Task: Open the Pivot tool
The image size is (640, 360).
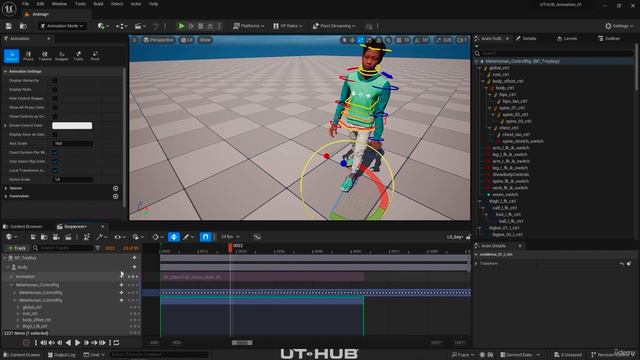Action: 95,56
